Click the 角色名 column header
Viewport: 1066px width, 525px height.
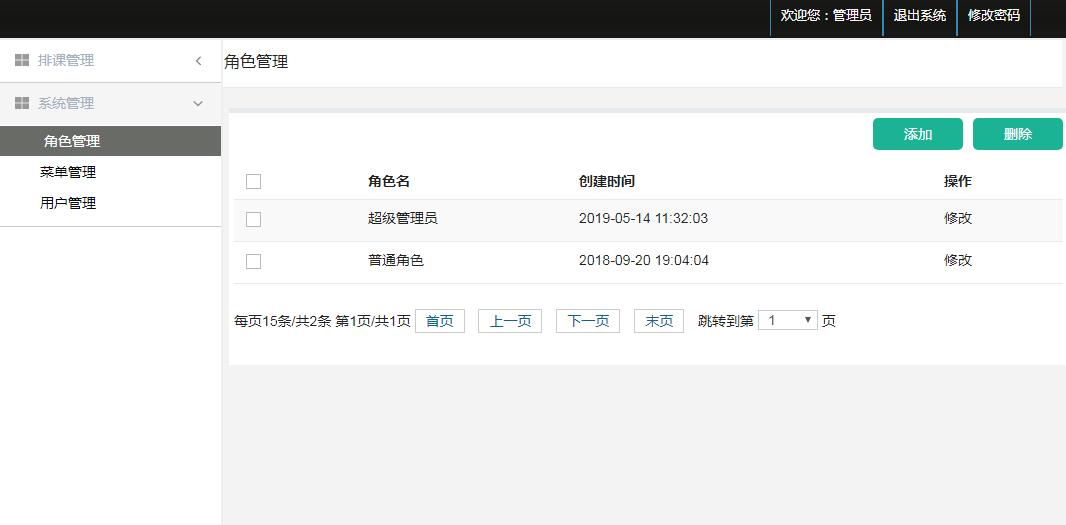[389, 182]
